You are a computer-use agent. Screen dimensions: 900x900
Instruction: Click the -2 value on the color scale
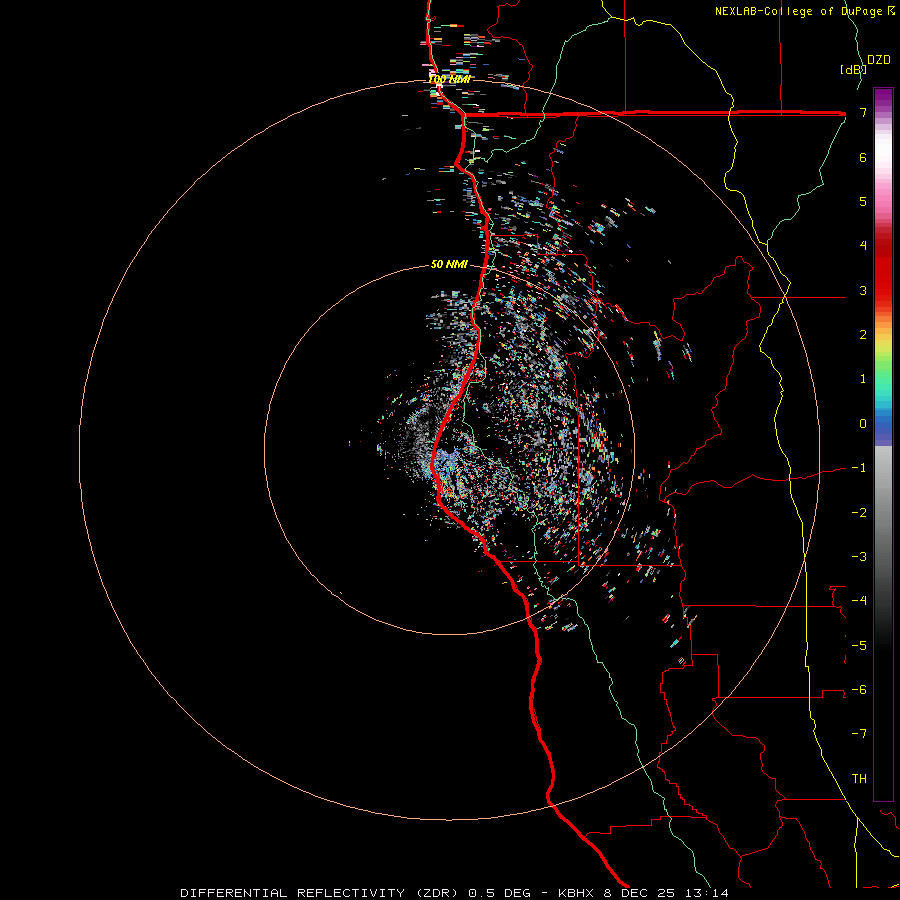(859, 513)
